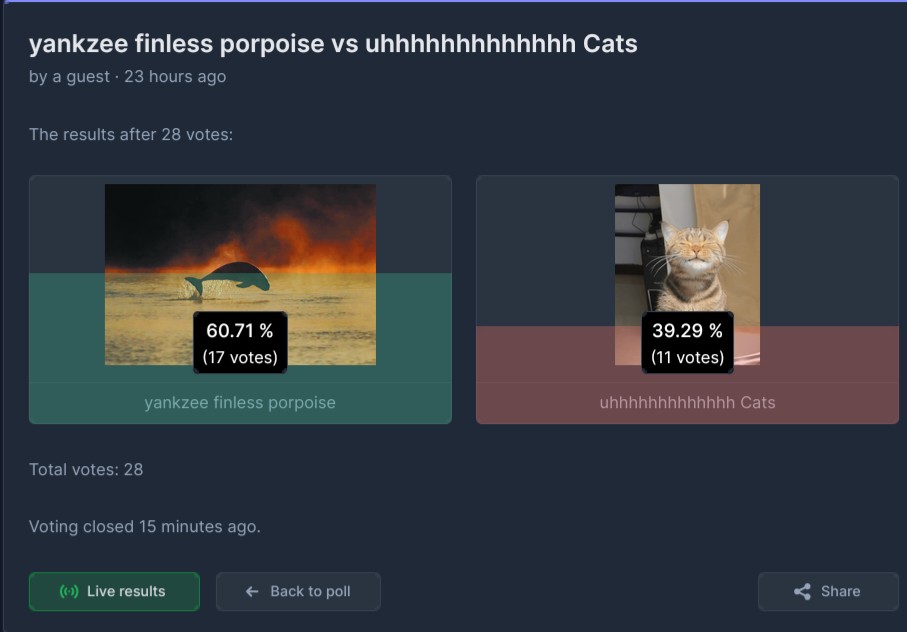Click the 60.71 % votes badge
The width and height of the screenshot is (907, 632).
pos(240,342)
